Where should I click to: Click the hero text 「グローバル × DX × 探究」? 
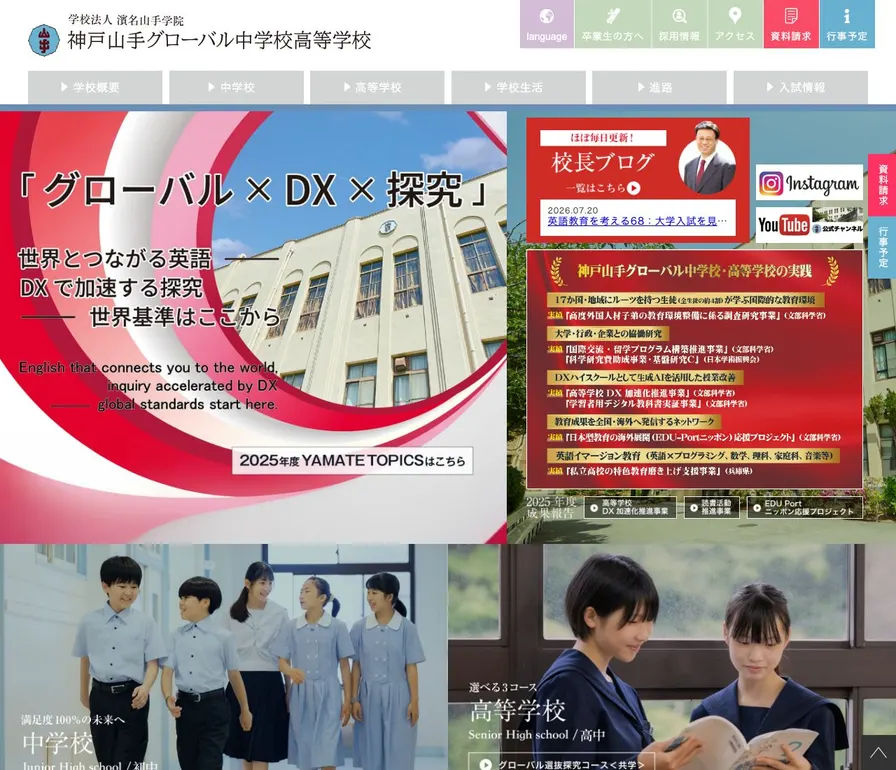(x=253, y=190)
